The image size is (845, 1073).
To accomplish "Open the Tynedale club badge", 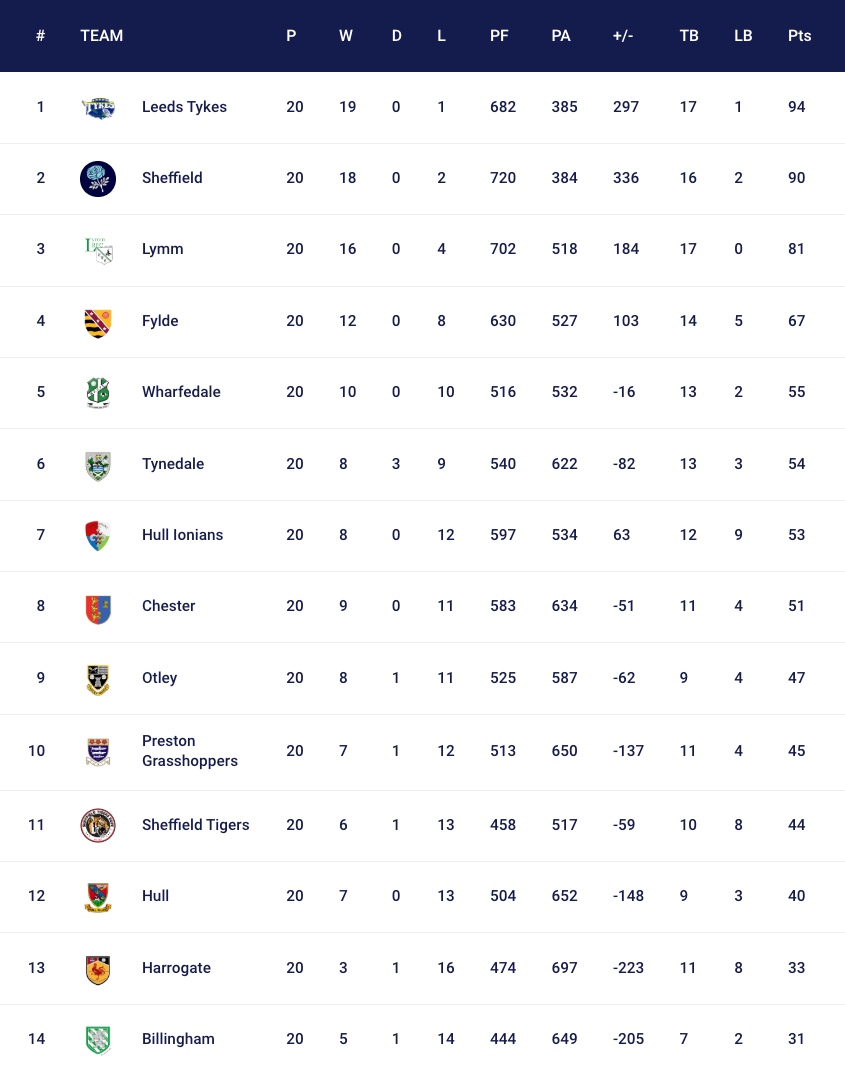I will click(x=98, y=465).
